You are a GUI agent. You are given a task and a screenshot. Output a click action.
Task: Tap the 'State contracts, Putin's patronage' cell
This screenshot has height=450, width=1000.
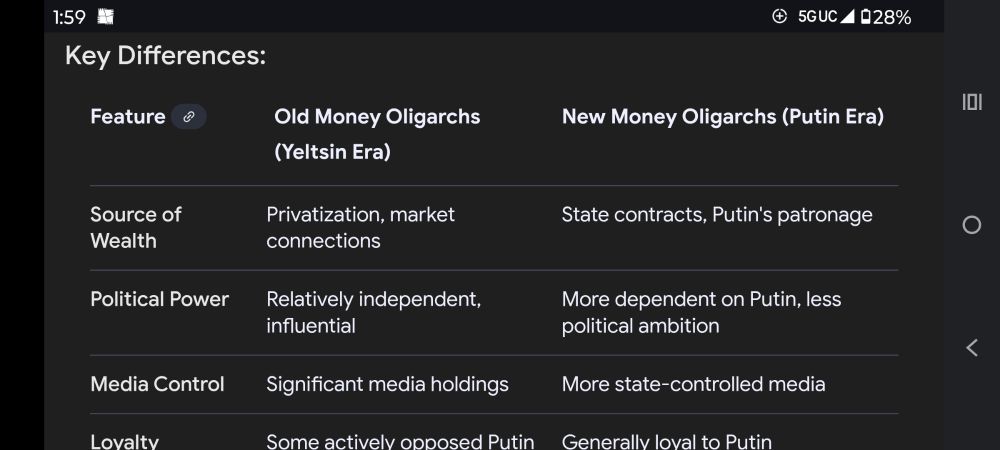click(x=717, y=215)
